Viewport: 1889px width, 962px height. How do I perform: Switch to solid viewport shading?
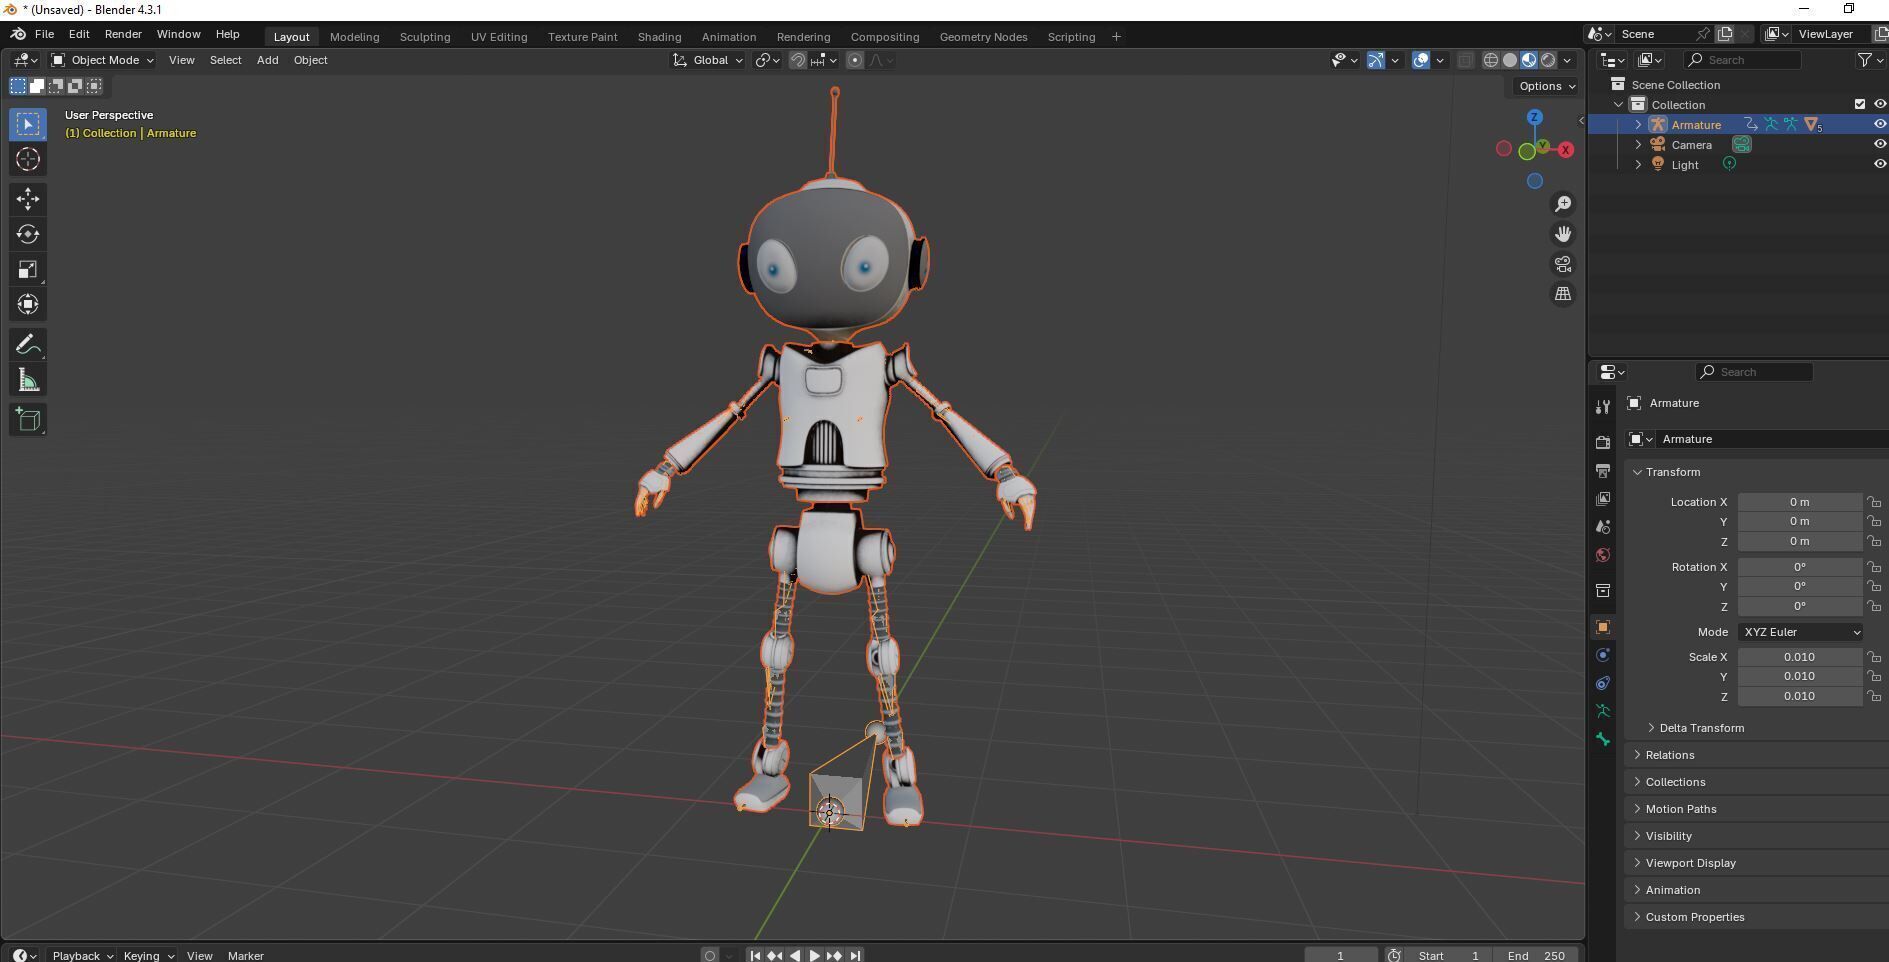[1510, 60]
